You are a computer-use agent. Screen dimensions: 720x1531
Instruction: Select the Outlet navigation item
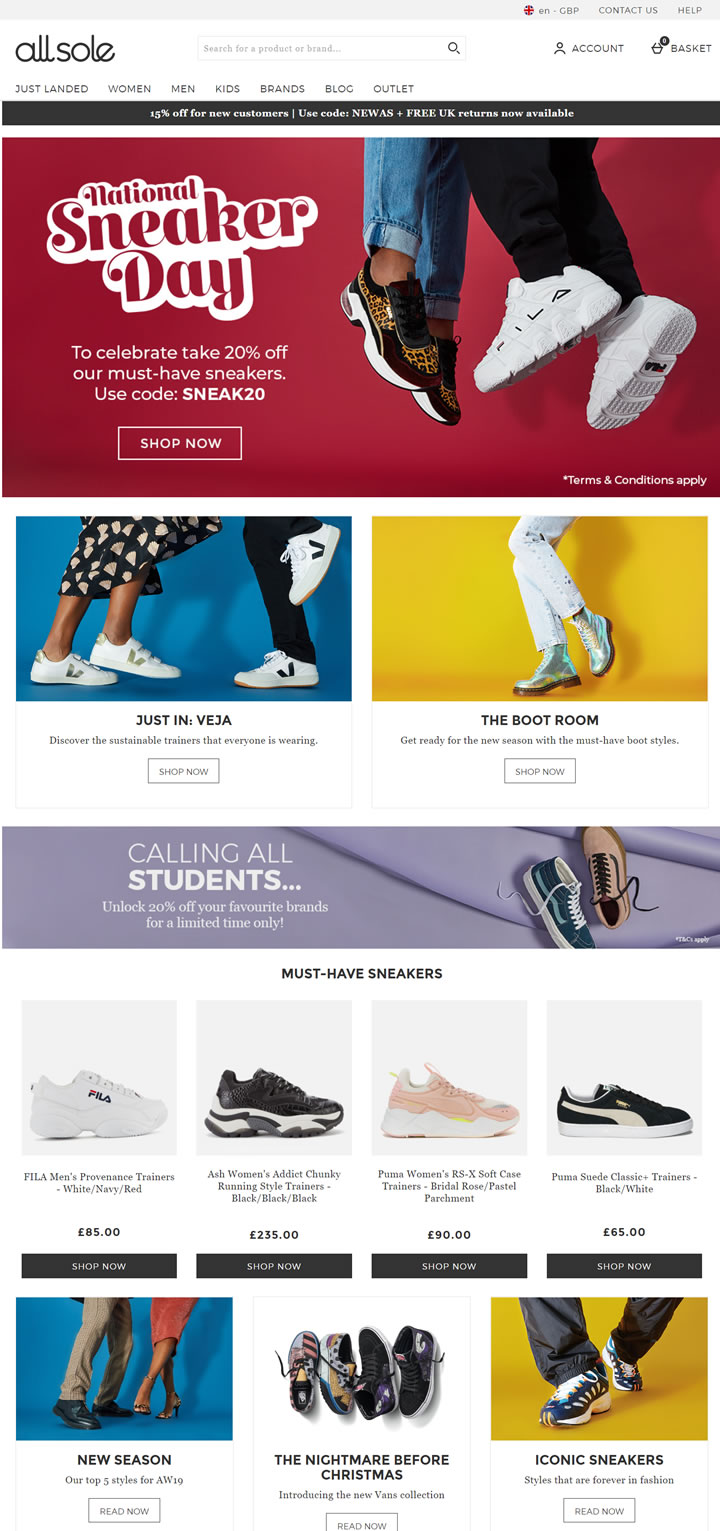(x=393, y=89)
